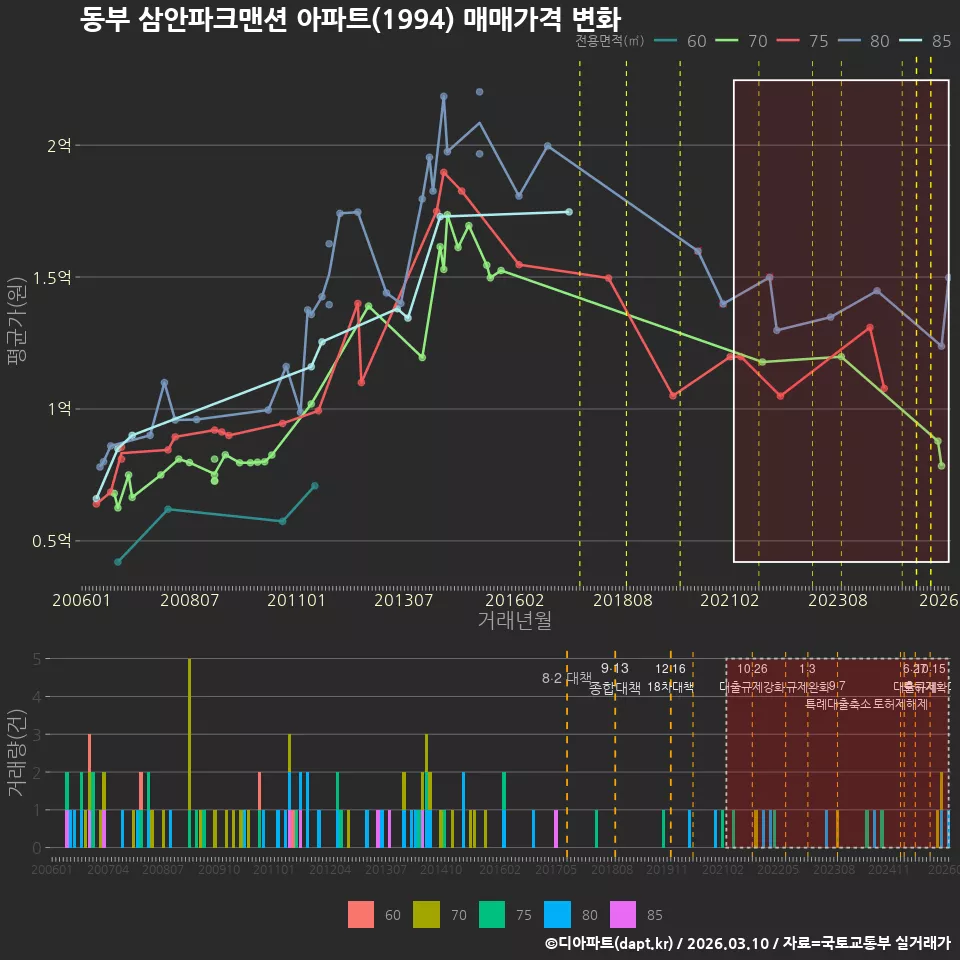The image size is (960, 960).
Task: Click the salmon 60 volume legend swatch
Action: point(361,915)
